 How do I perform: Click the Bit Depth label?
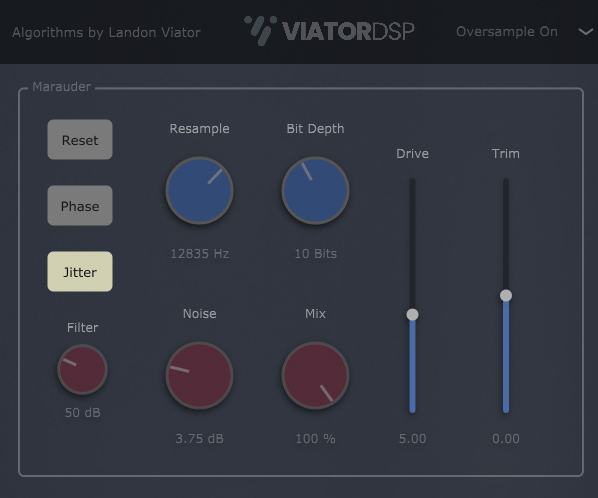(x=315, y=129)
